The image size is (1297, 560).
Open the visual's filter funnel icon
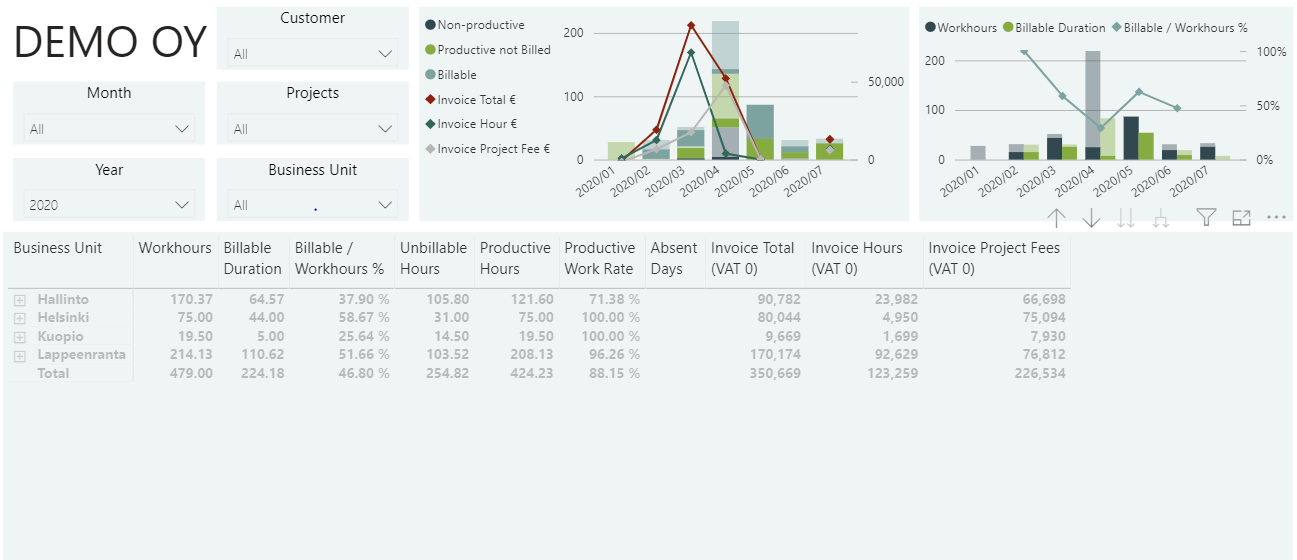pos(1207,217)
